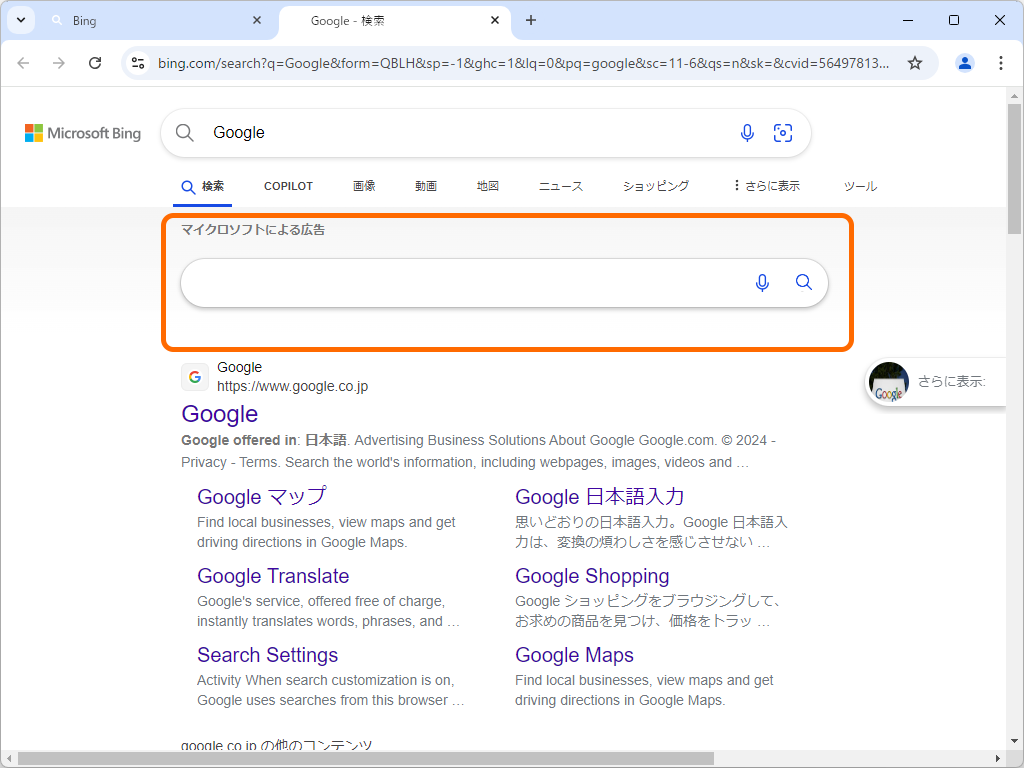The image size is (1024, 768).
Task: Open the Google Translate link
Action: [272, 576]
